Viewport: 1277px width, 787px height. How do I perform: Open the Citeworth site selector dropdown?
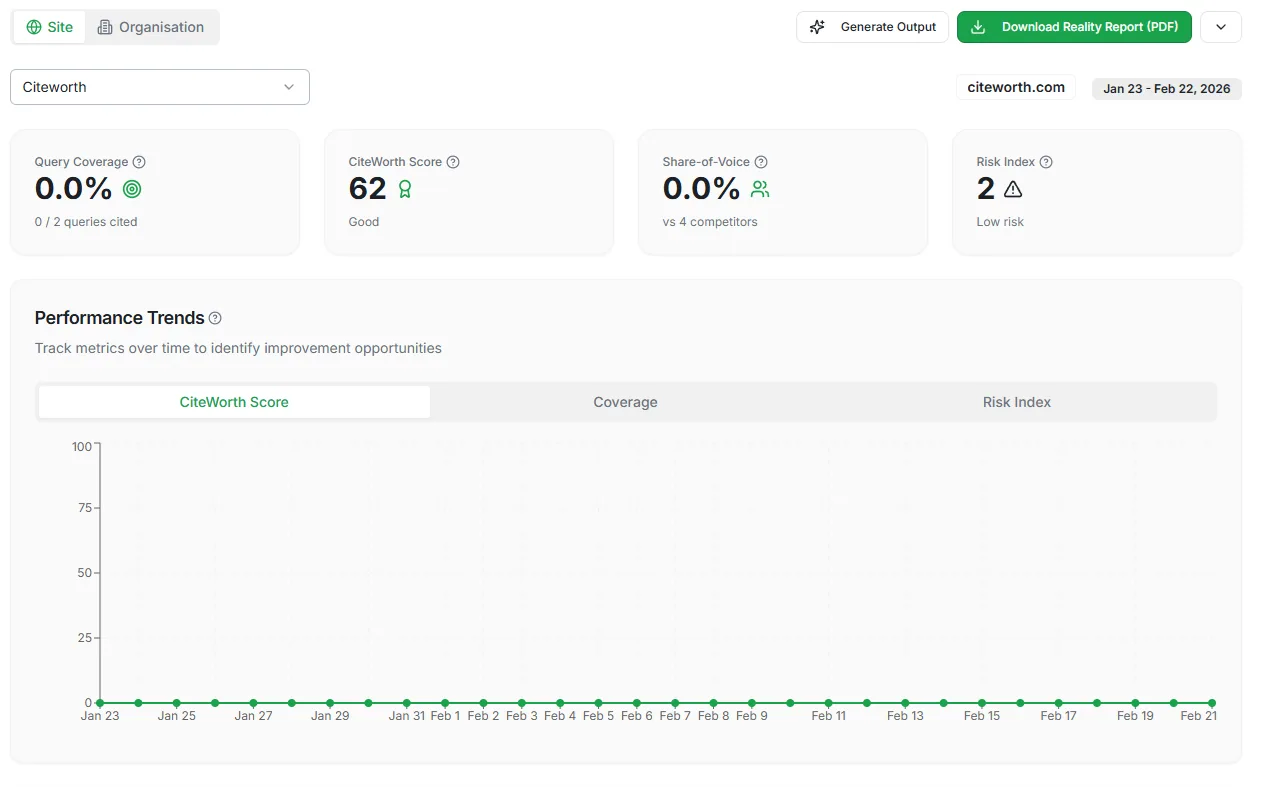click(160, 87)
